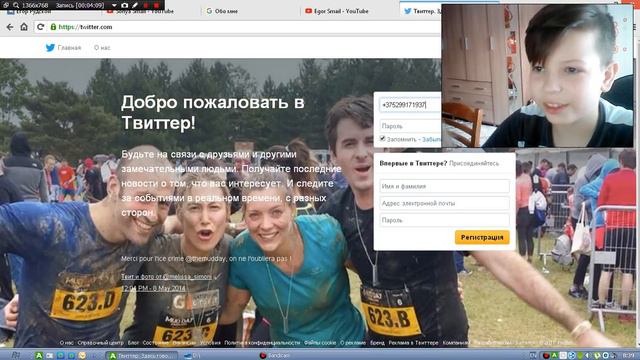Open О рекламе footer link
Viewport: 640px width, 360px height.
tap(353, 343)
